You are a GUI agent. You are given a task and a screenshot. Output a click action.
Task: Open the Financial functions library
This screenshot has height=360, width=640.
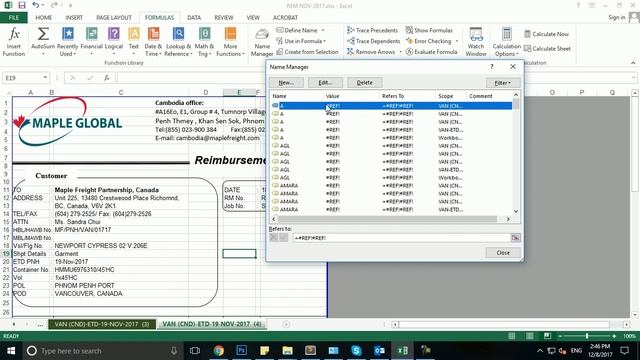(91, 42)
